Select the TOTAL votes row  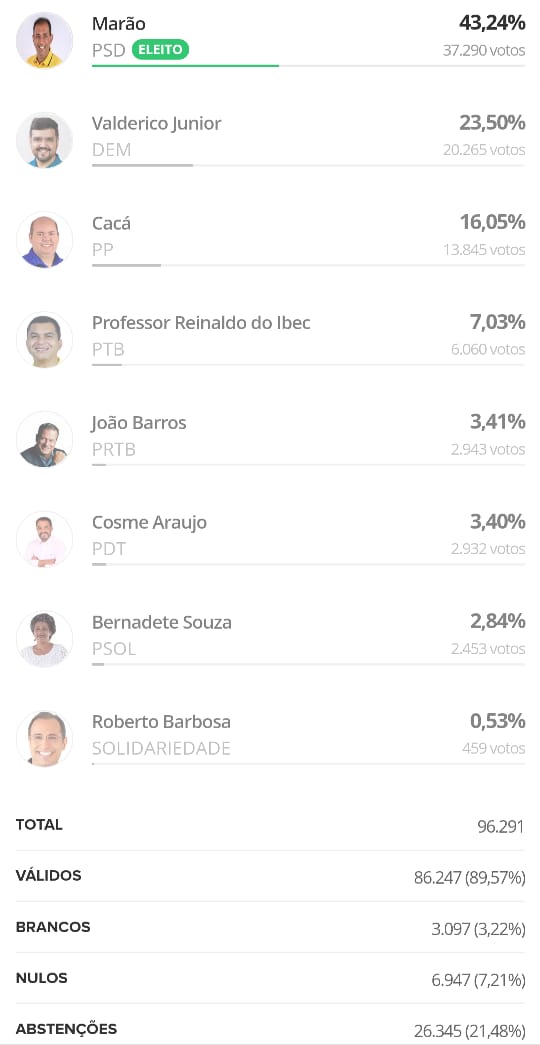[x=270, y=825]
